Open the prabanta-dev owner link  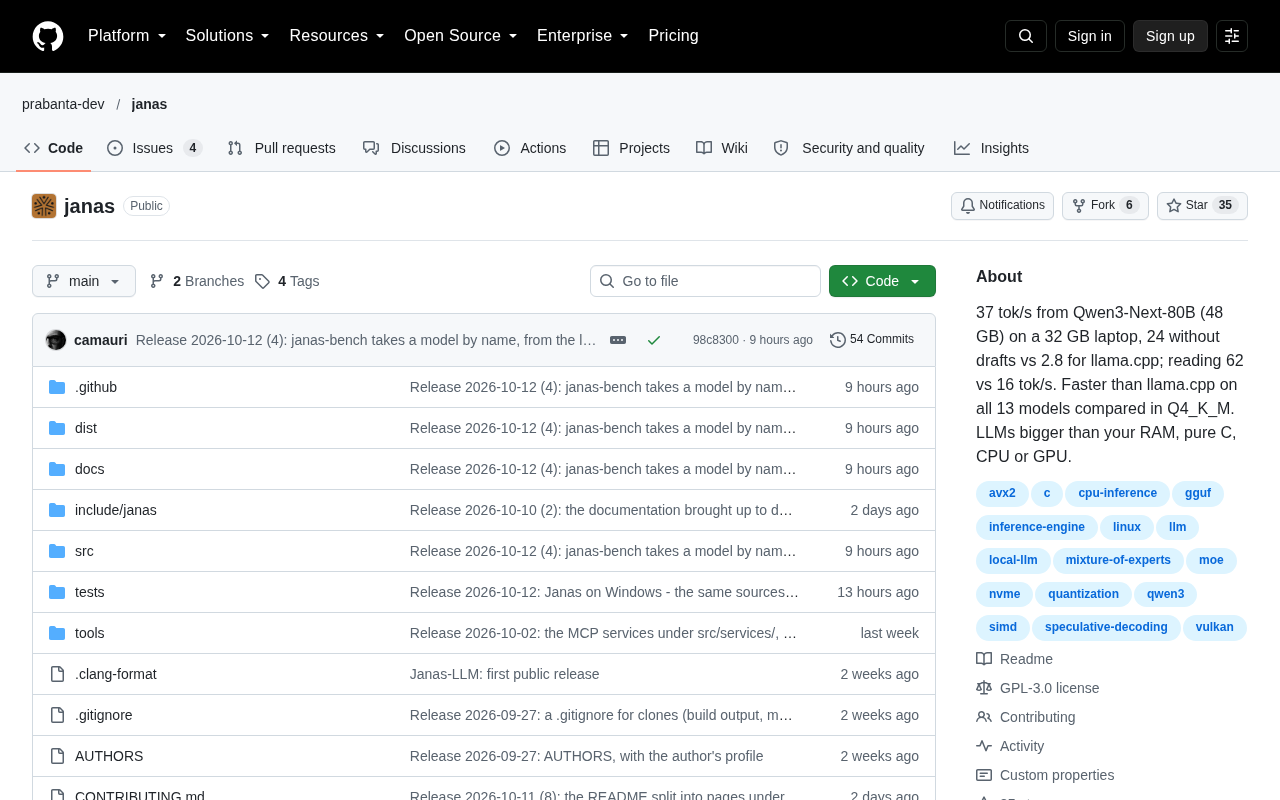coord(63,104)
